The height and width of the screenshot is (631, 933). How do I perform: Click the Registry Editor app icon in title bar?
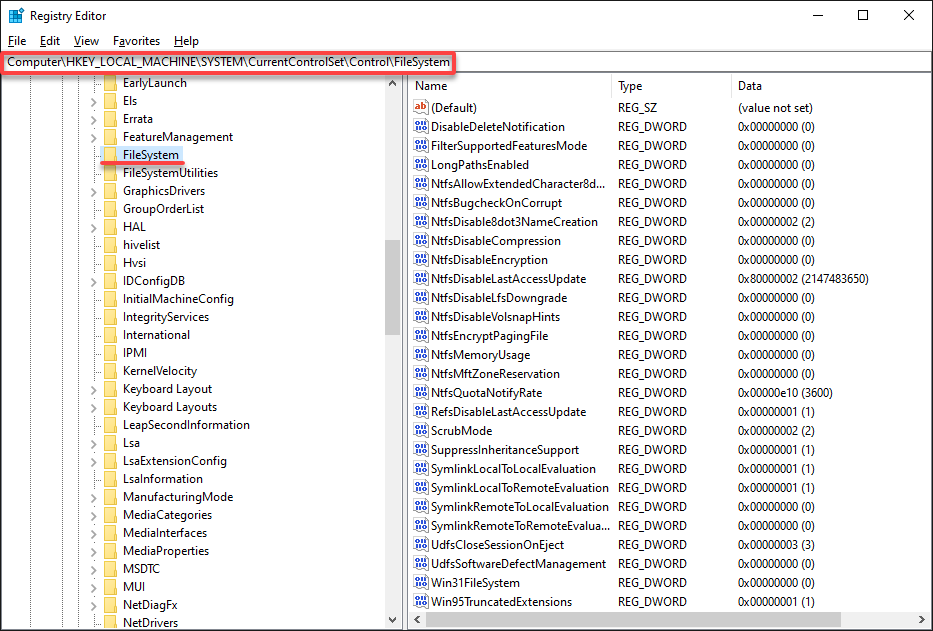pyautogui.click(x=15, y=15)
